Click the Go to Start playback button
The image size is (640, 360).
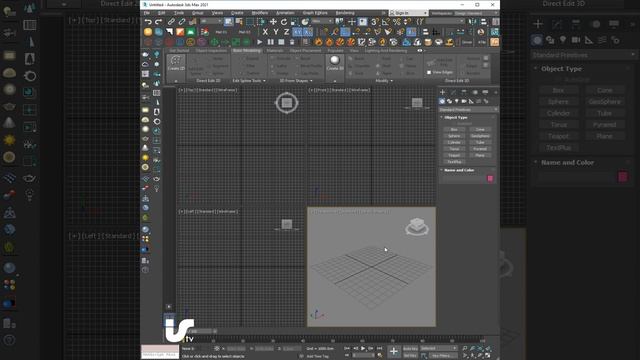(x=347, y=349)
